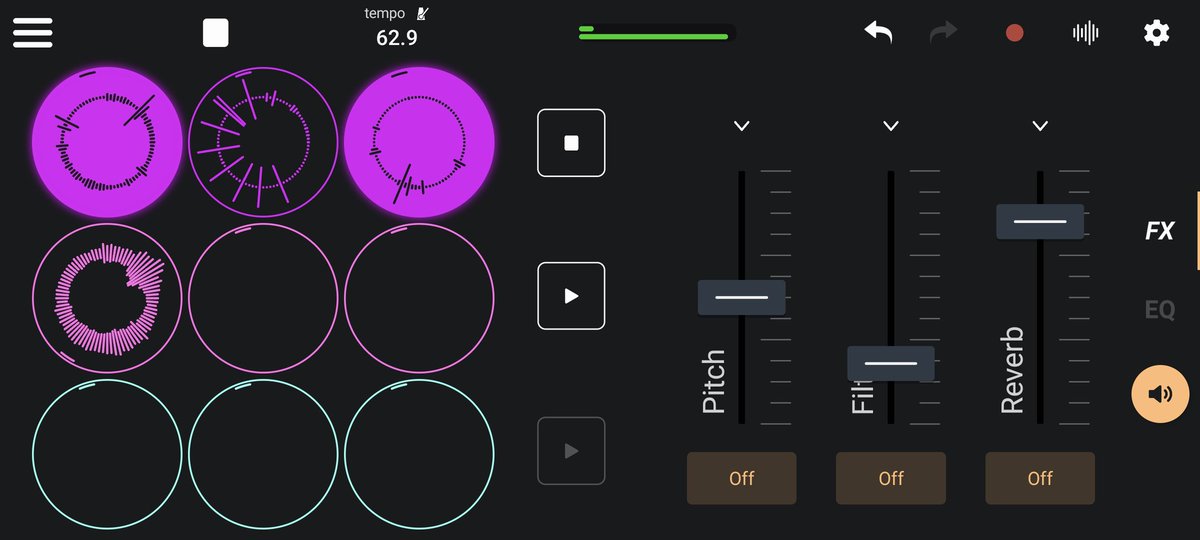This screenshot has height=540, width=1200.
Task: Click the Filter slider handle
Action: [891, 363]
